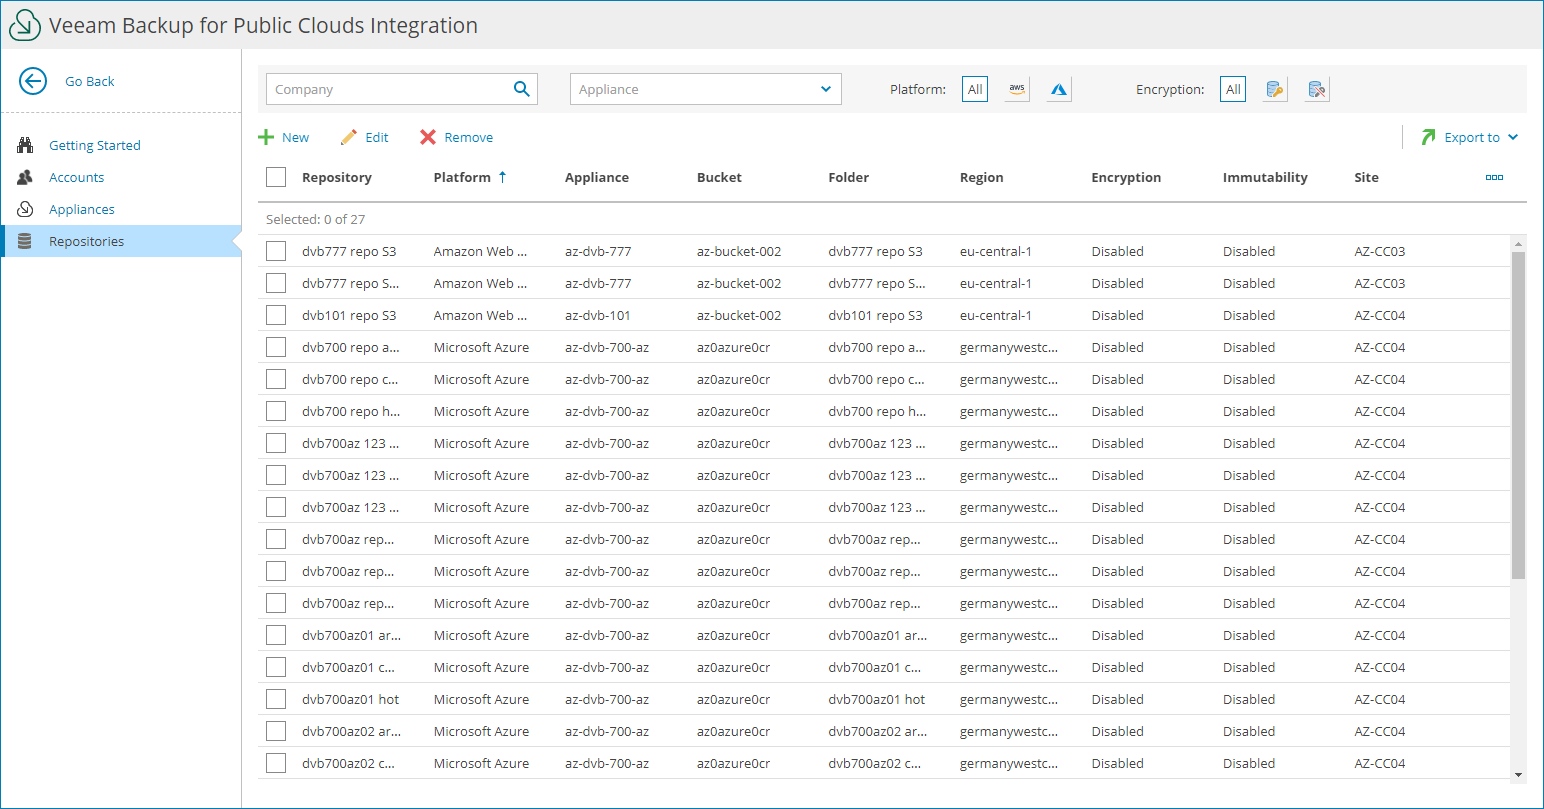
Task: Open column selection with the triple-box icon
Action: tap(1494, 177)
